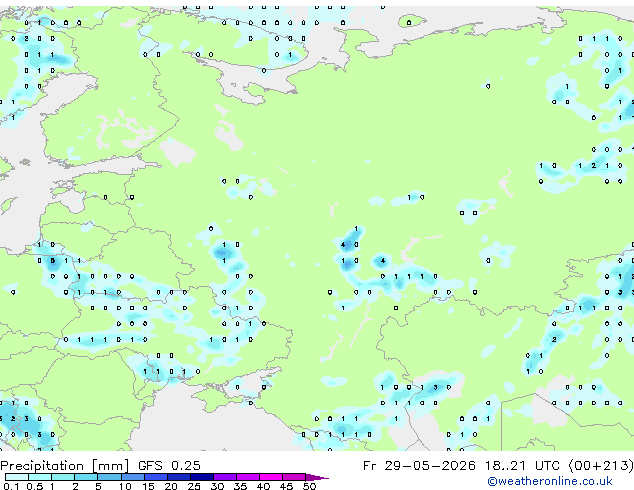
Task: Click the '15' legend scale label
Action: click(x=148, y=486)
